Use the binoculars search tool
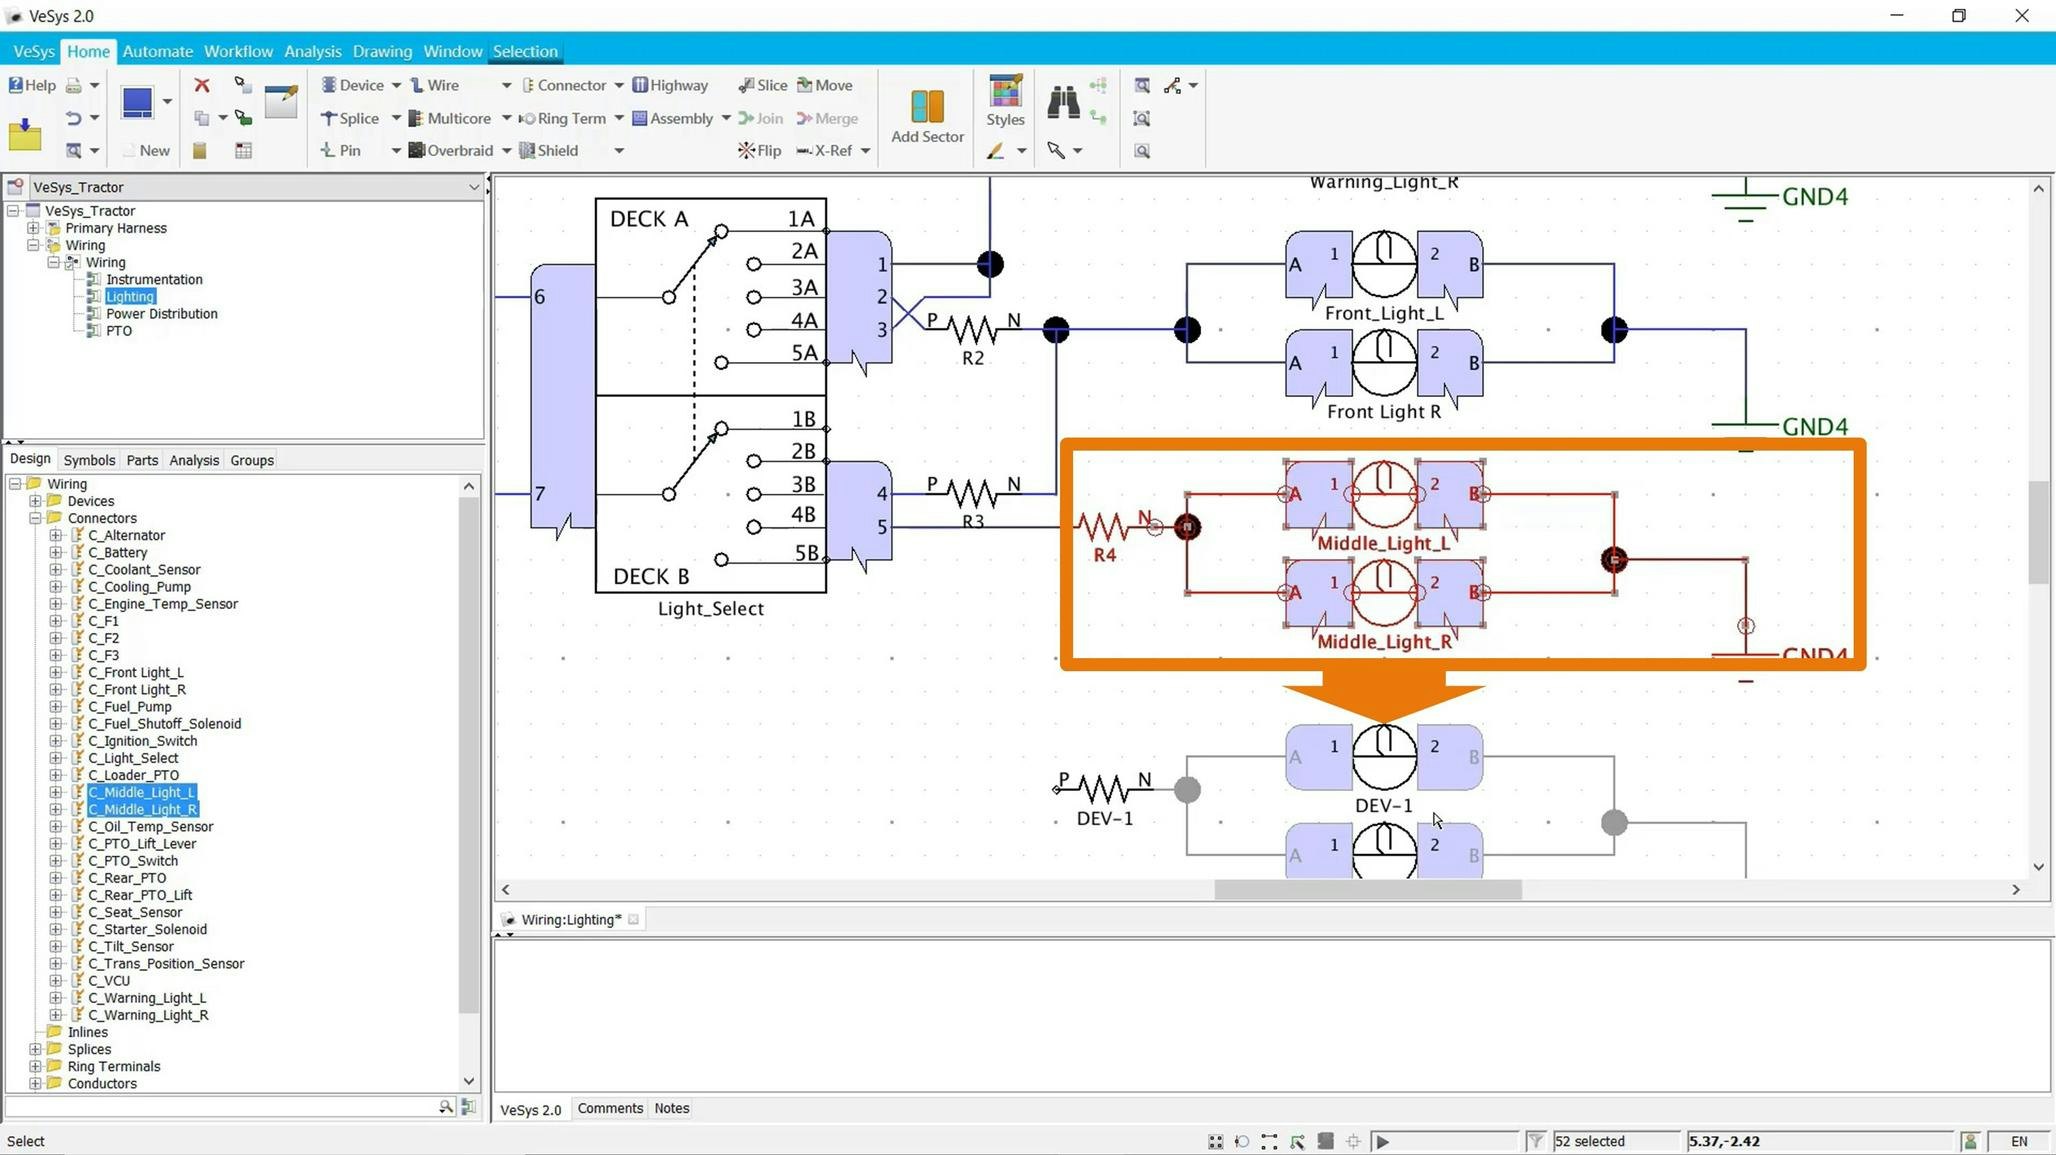This screenshot has width=2056, height=1155. (1062, 100)
